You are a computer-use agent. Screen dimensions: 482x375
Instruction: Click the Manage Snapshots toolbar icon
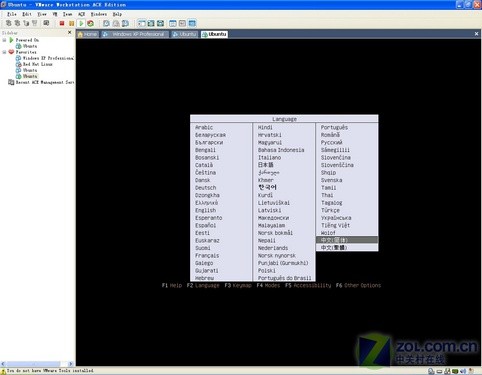[125, 23]
